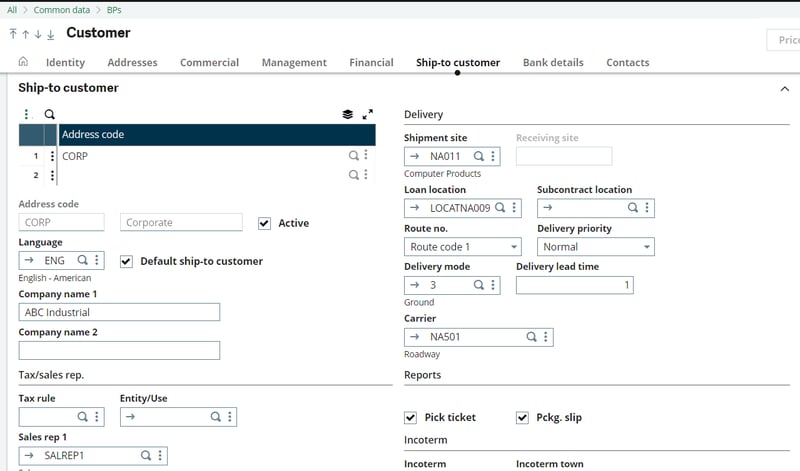Screen dimensions: 800x471
Task: Click search icon in Sales rep 1 field
Action: (x=146, y=455)
